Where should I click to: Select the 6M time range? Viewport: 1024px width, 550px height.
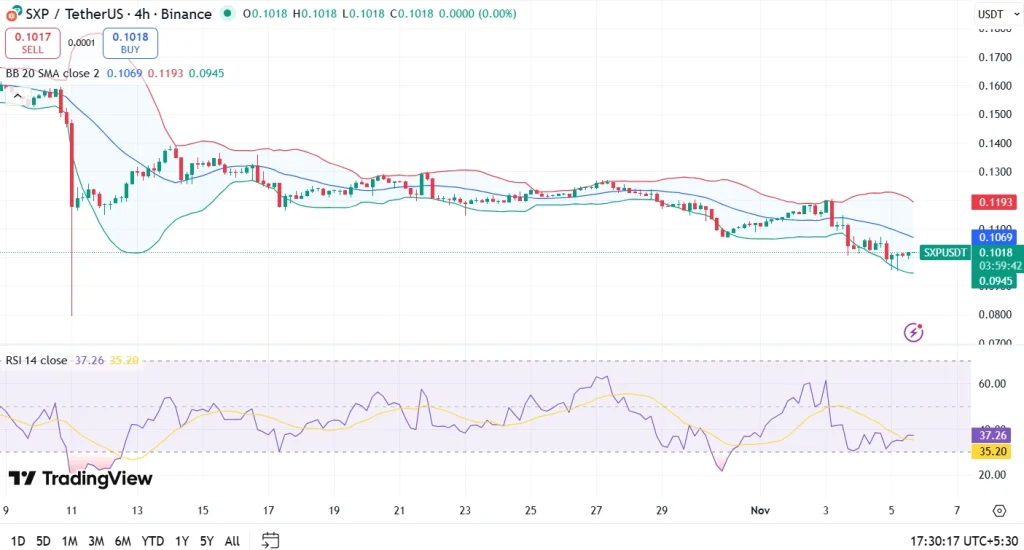[123, 541]
